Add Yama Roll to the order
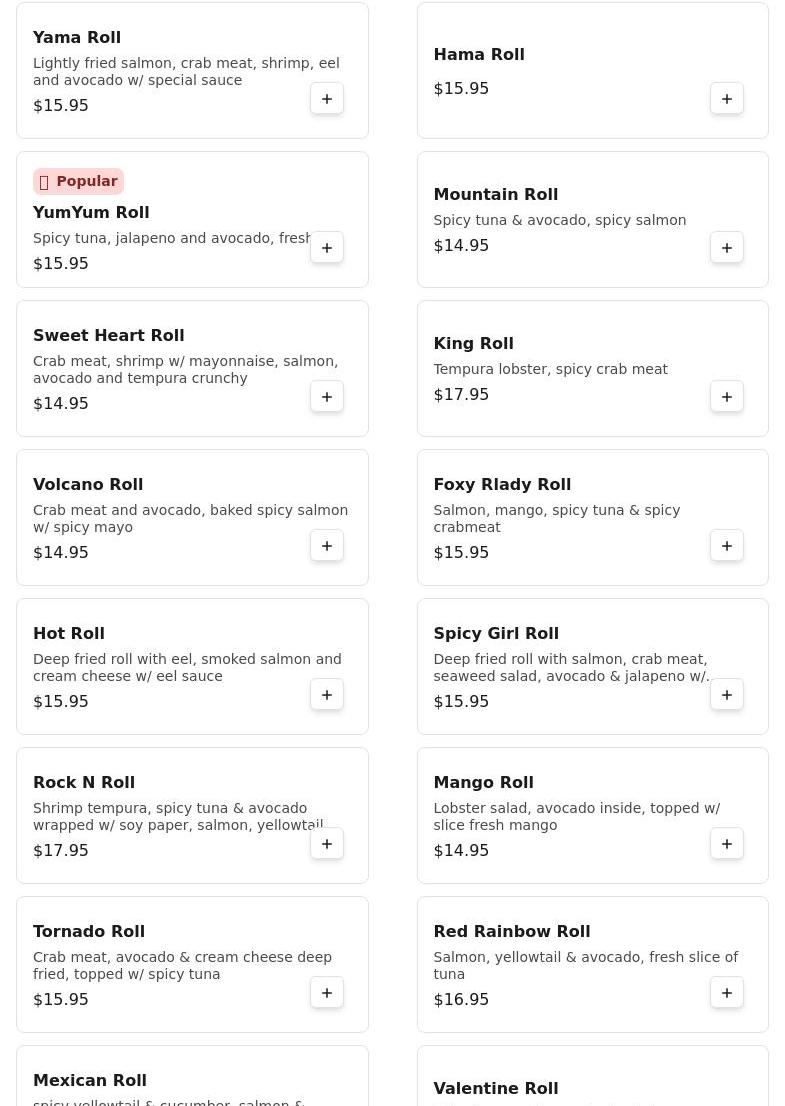The image size is (785, 1106). (x=327, y=99)
